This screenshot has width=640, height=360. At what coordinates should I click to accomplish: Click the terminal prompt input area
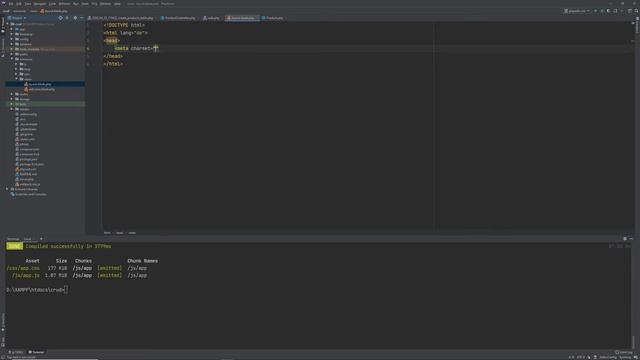point(66,290)
